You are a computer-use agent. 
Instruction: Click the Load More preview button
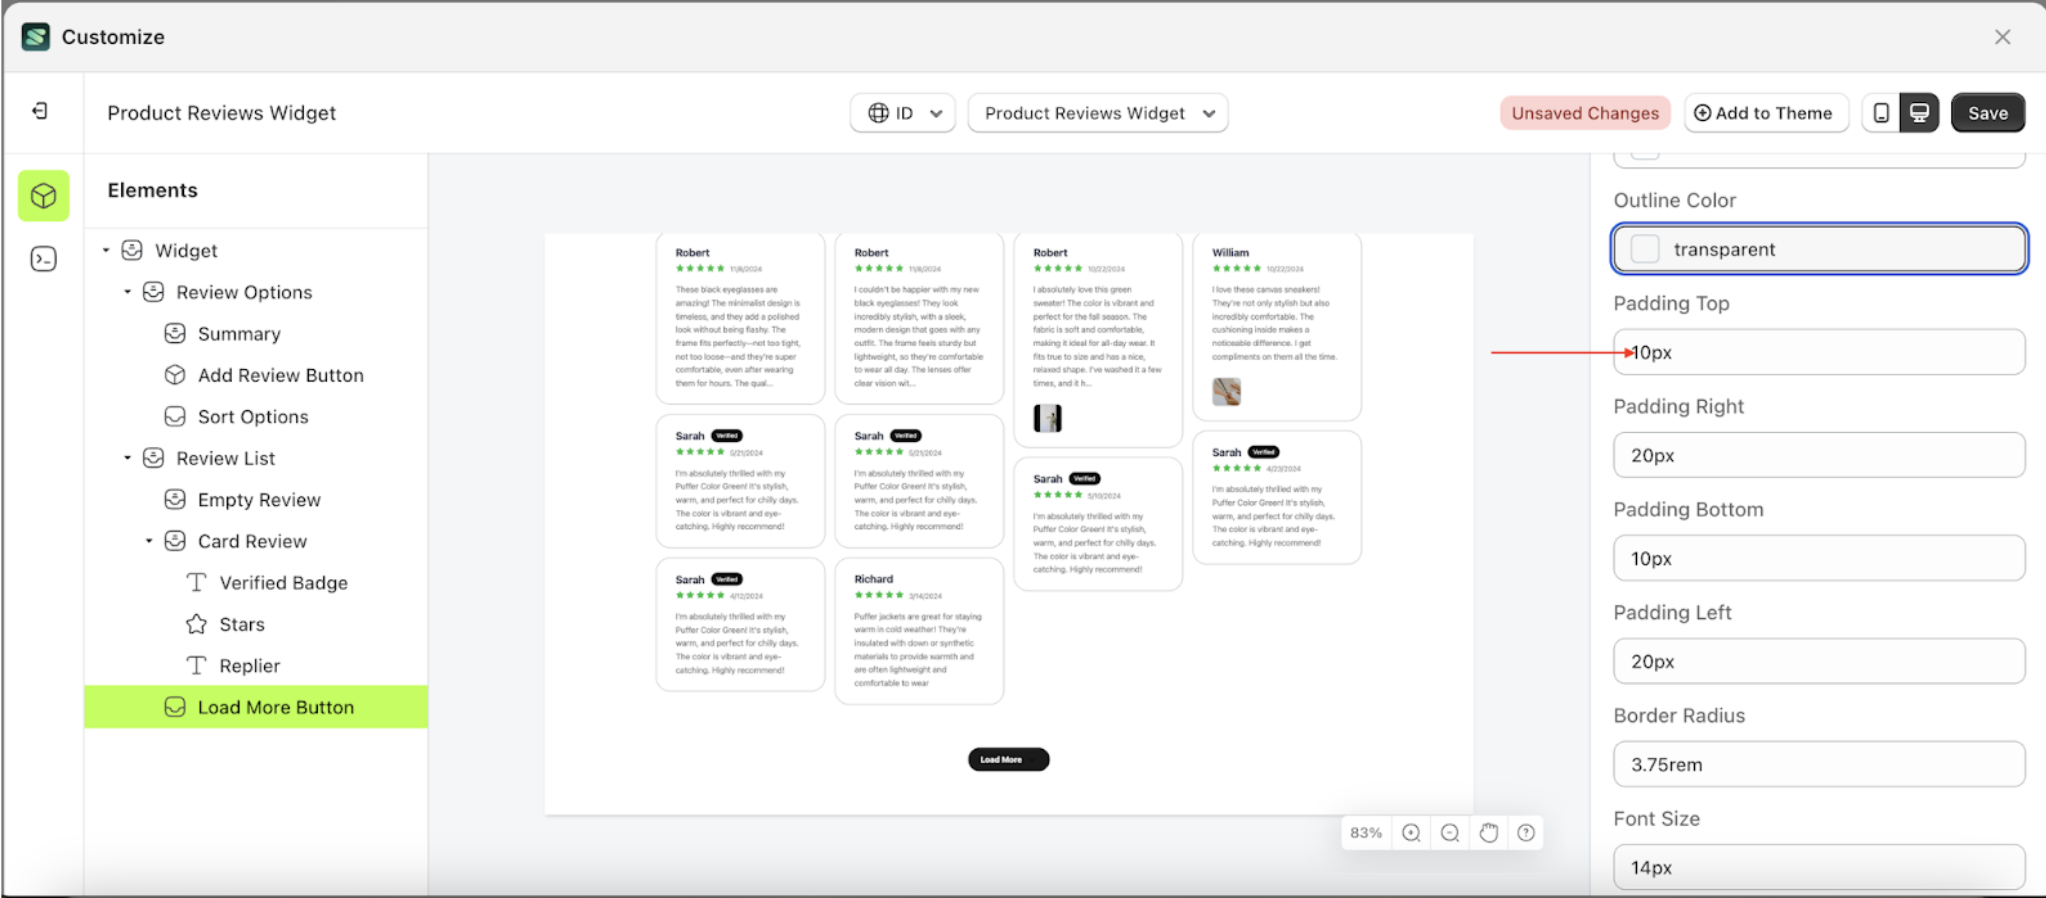click(x=1008, y=760)
